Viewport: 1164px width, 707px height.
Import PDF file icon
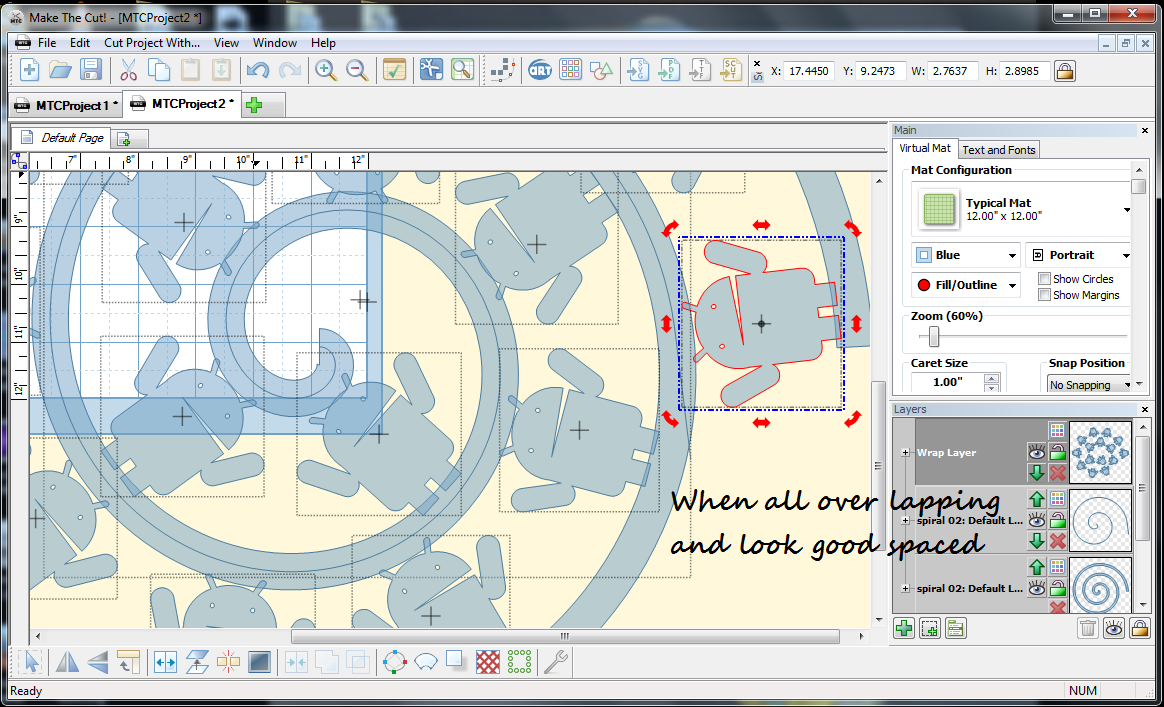point(669,71)
